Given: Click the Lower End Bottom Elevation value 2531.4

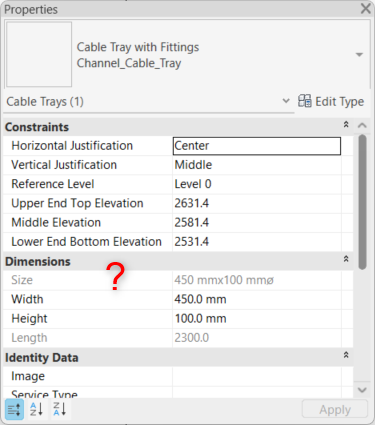Looking at the screenshot, I should tap(192, 242).
